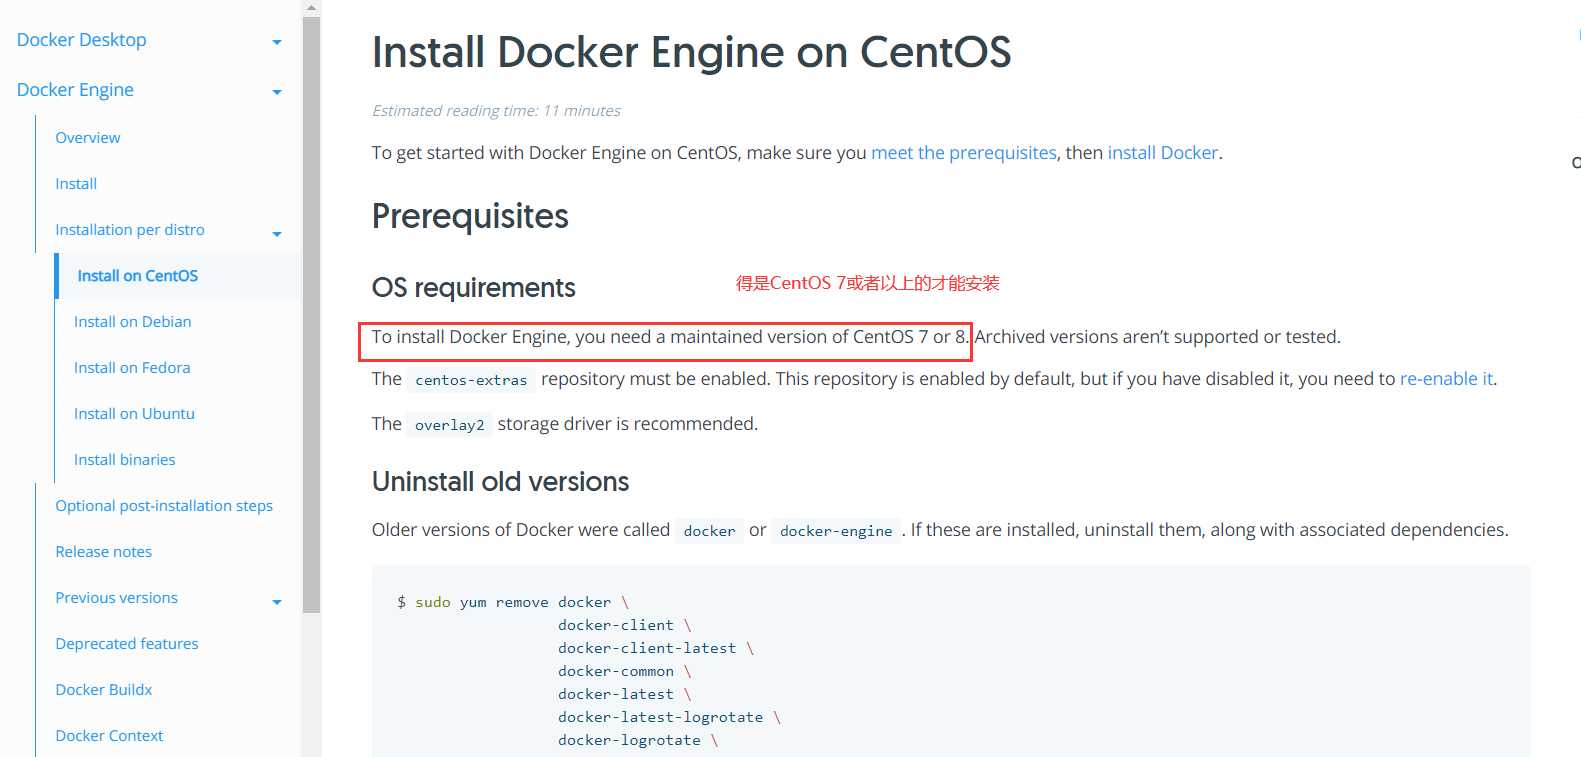Click the sidebar vertical scrollbar thumb
The image size is (1581, 757).
(311, 314)
